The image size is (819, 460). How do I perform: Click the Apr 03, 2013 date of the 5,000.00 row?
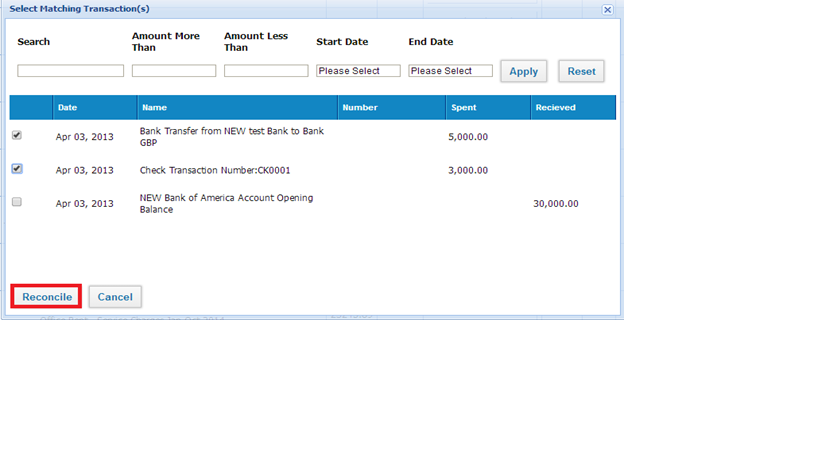point(85,137)
